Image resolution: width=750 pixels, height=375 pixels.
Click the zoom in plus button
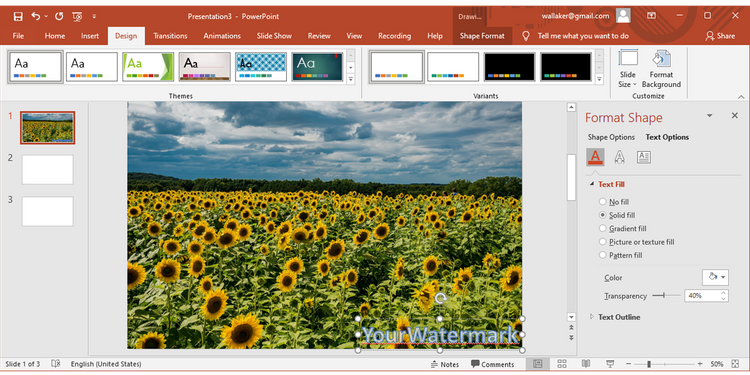(700, 364)
